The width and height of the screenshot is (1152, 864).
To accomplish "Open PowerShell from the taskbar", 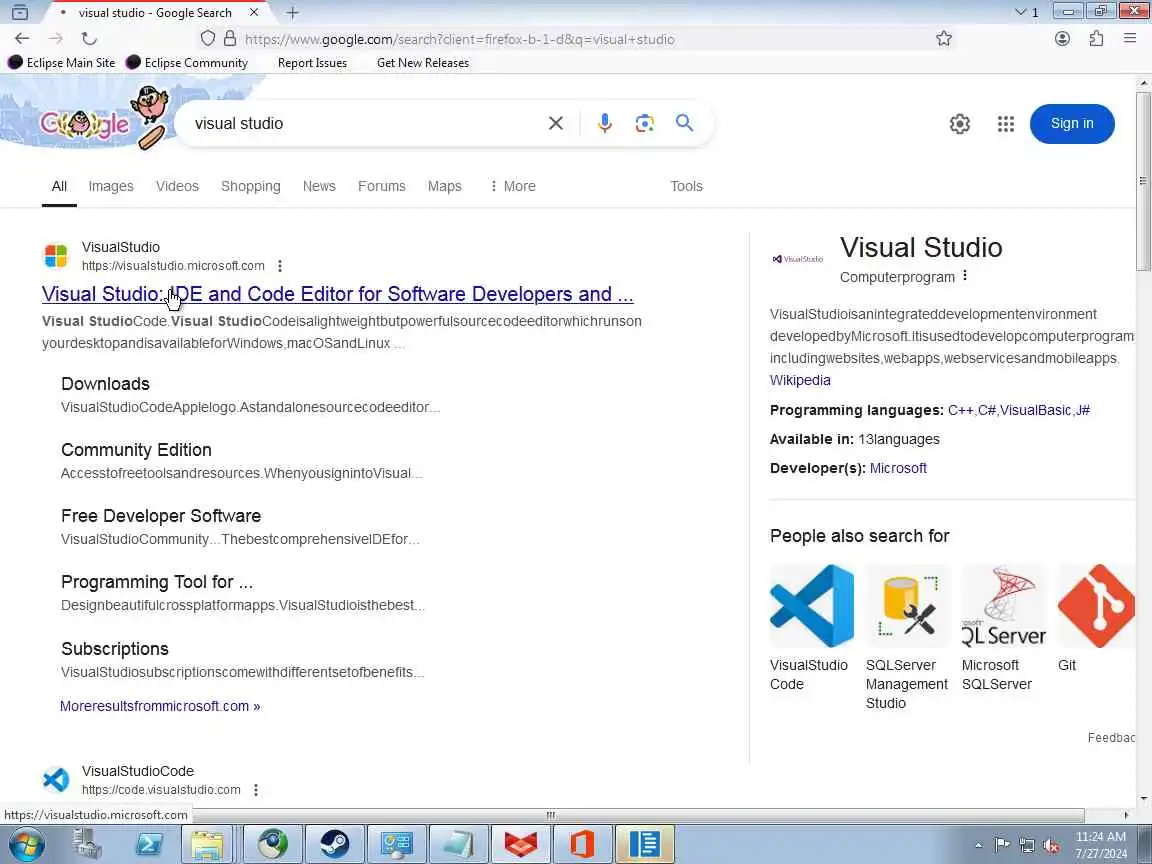I will tap(148, 843).
